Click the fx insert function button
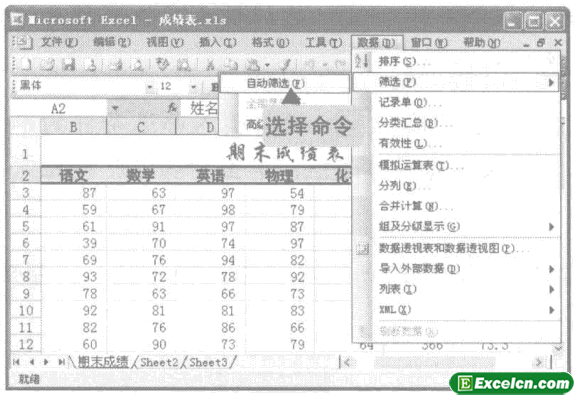This screenshot has width=574, height=395. (172, 108)
